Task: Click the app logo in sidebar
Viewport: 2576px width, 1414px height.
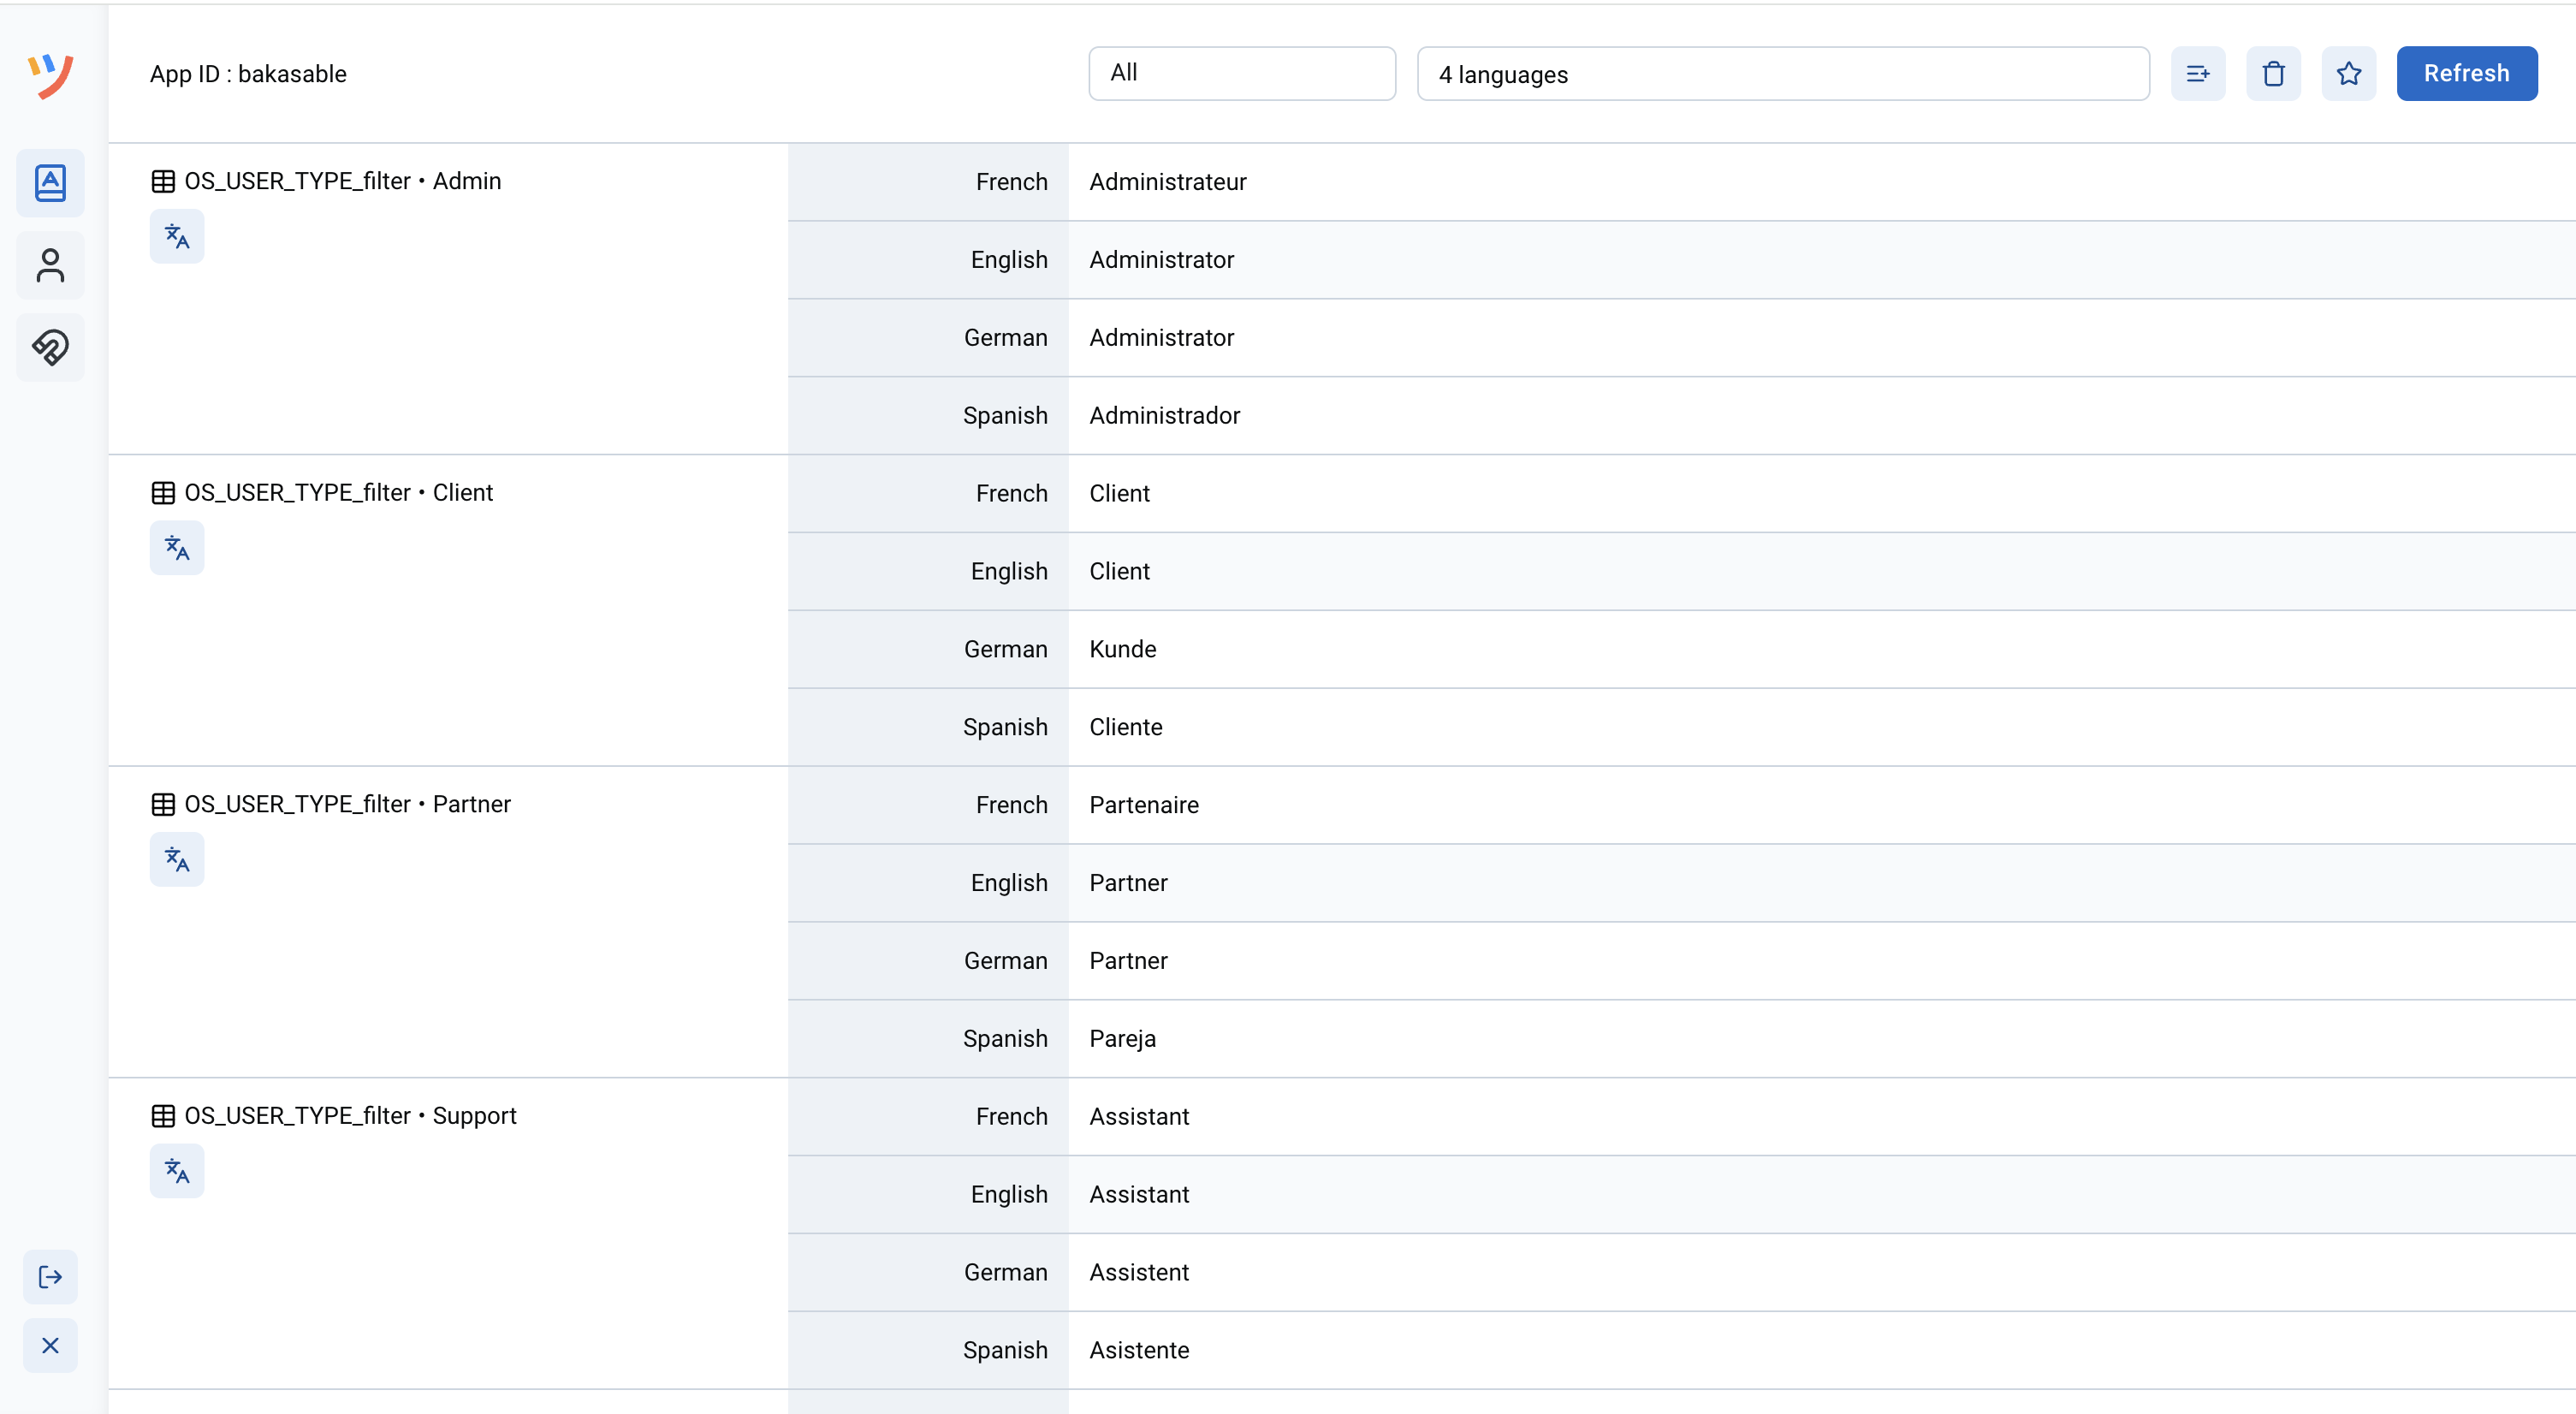Action: [50, 75]
